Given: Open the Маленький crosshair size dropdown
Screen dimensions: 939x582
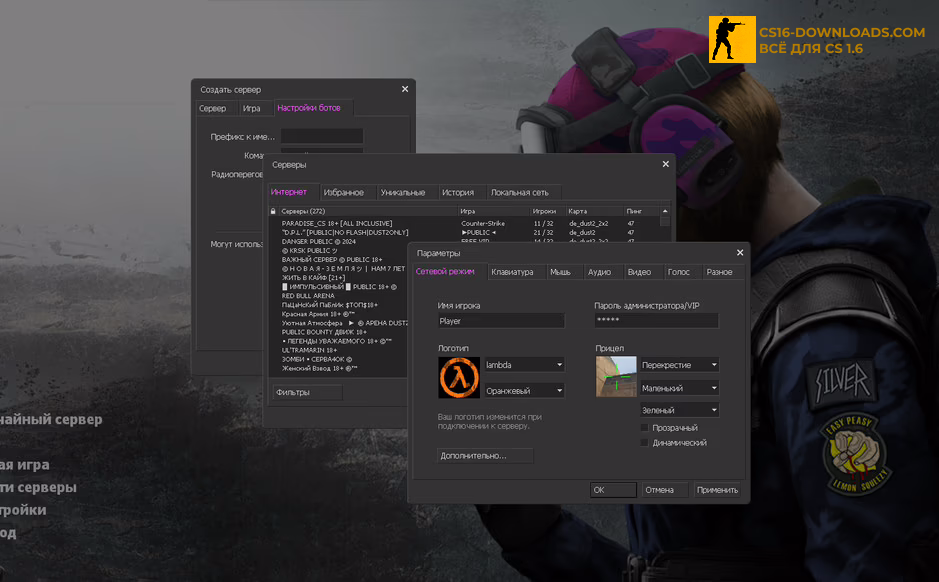Looking at the screenshot, I should (680, 388).
